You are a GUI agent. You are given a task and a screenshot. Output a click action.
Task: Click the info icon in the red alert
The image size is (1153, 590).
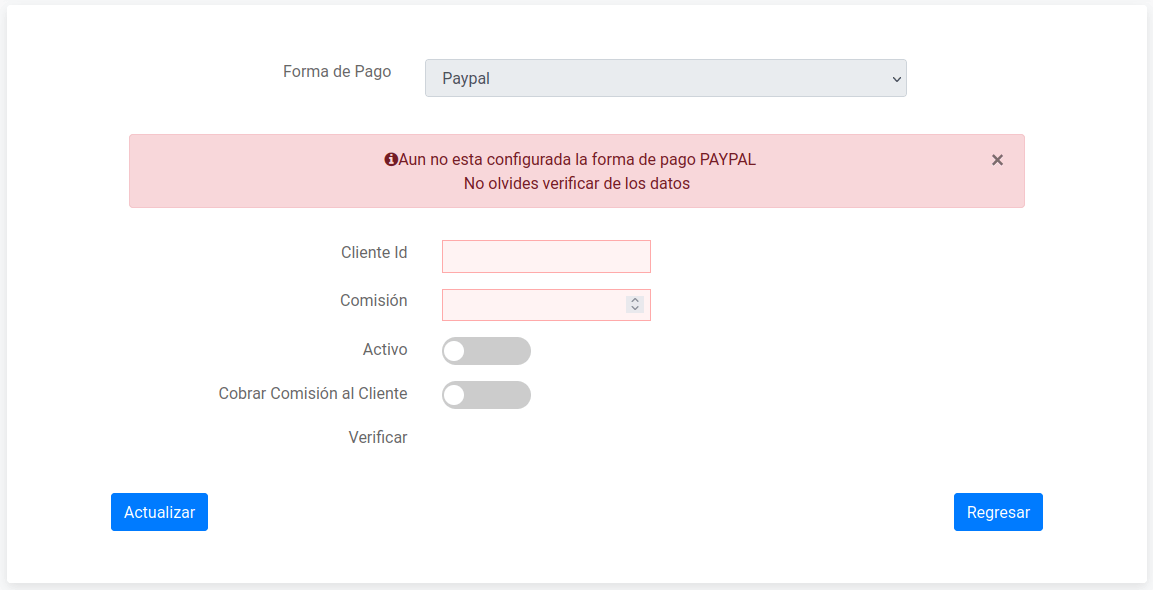coord(391,159)
